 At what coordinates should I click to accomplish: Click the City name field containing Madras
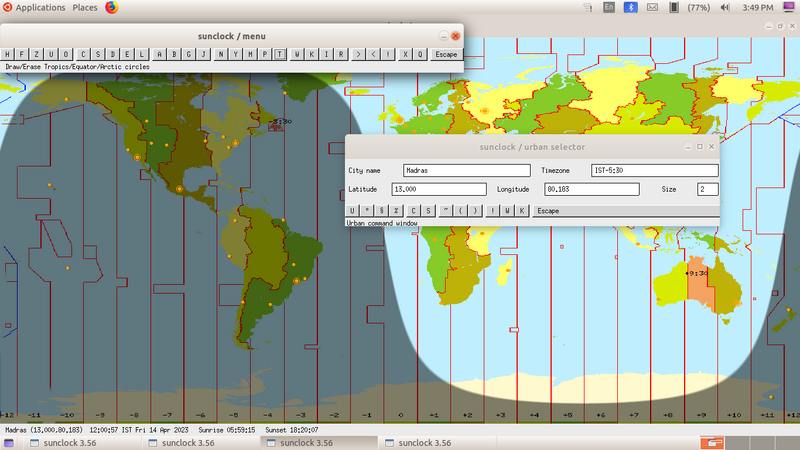466,171
